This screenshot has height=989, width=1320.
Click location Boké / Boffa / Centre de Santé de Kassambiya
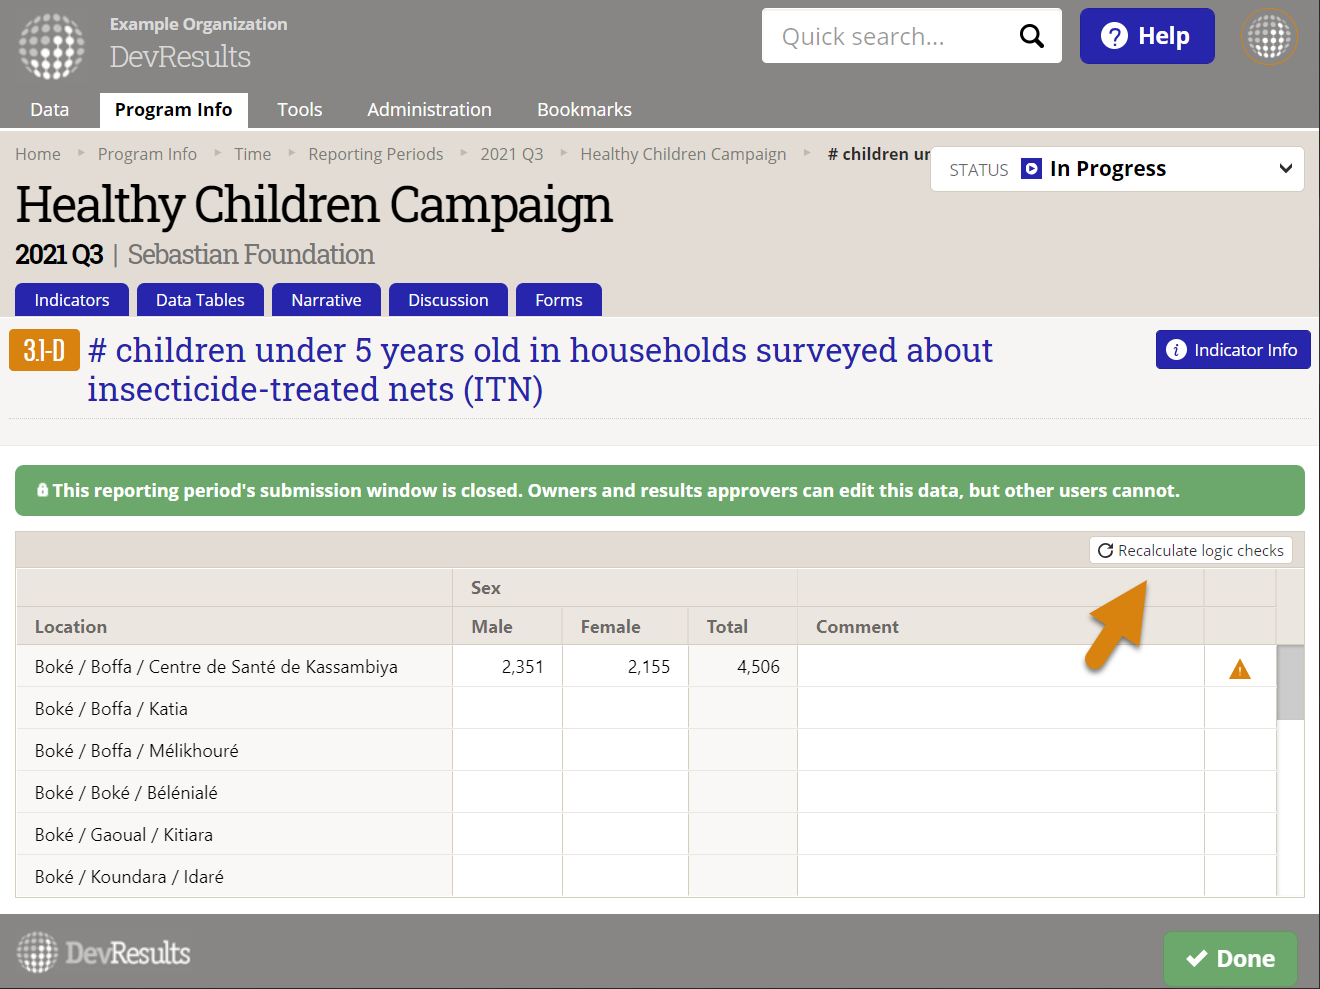point(216,667)
